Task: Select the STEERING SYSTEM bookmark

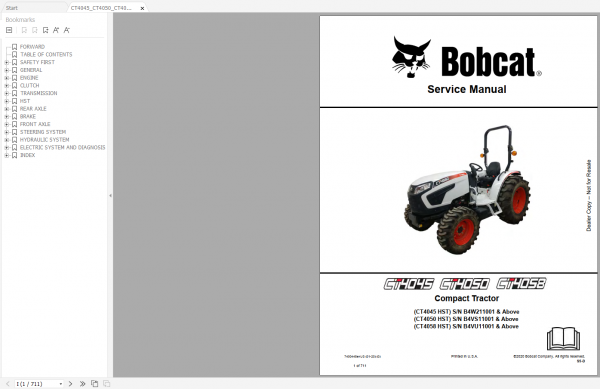Action: tap(43, 132)
